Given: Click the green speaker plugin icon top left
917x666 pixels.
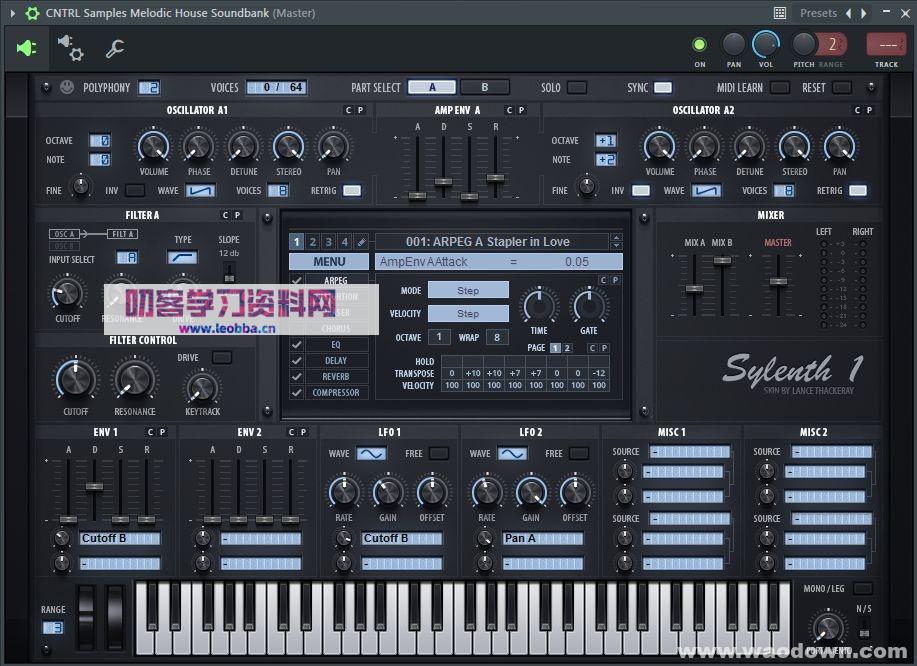Looking at the screenshot, I should pyautogui.click(x=25, y=48).
